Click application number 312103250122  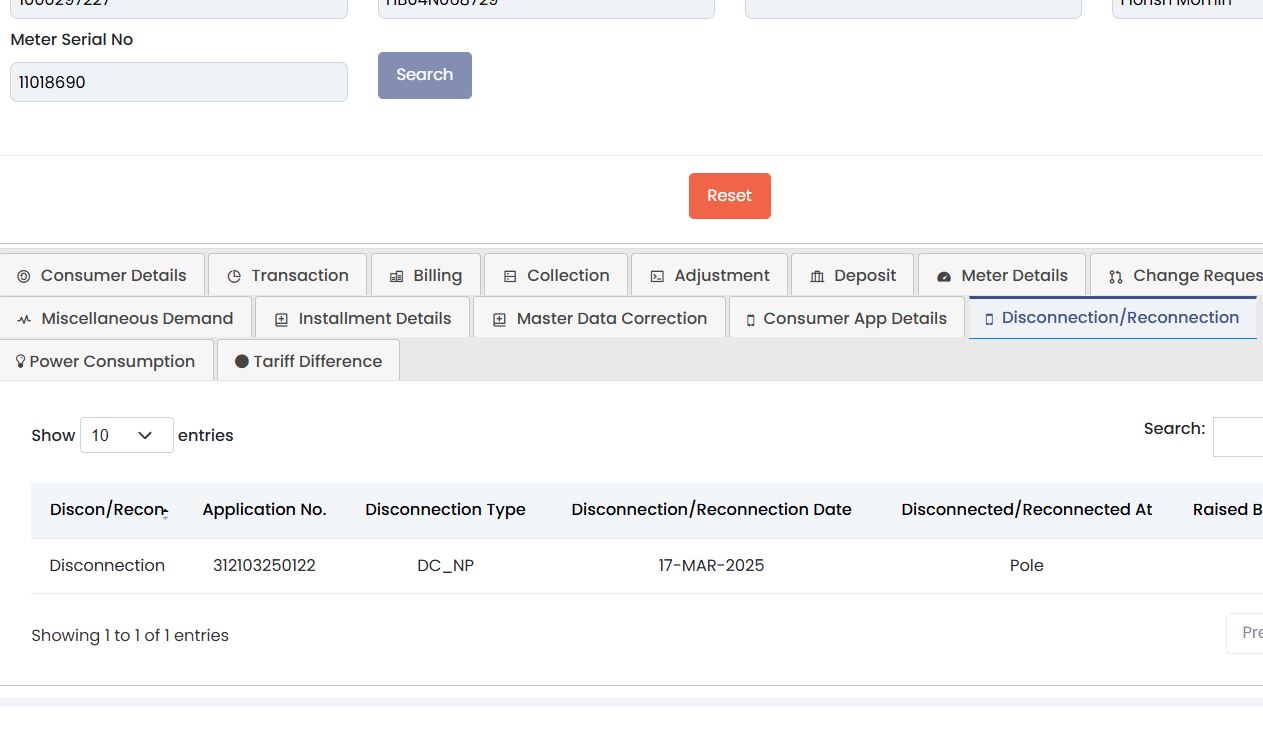click(x=264, y=566)
